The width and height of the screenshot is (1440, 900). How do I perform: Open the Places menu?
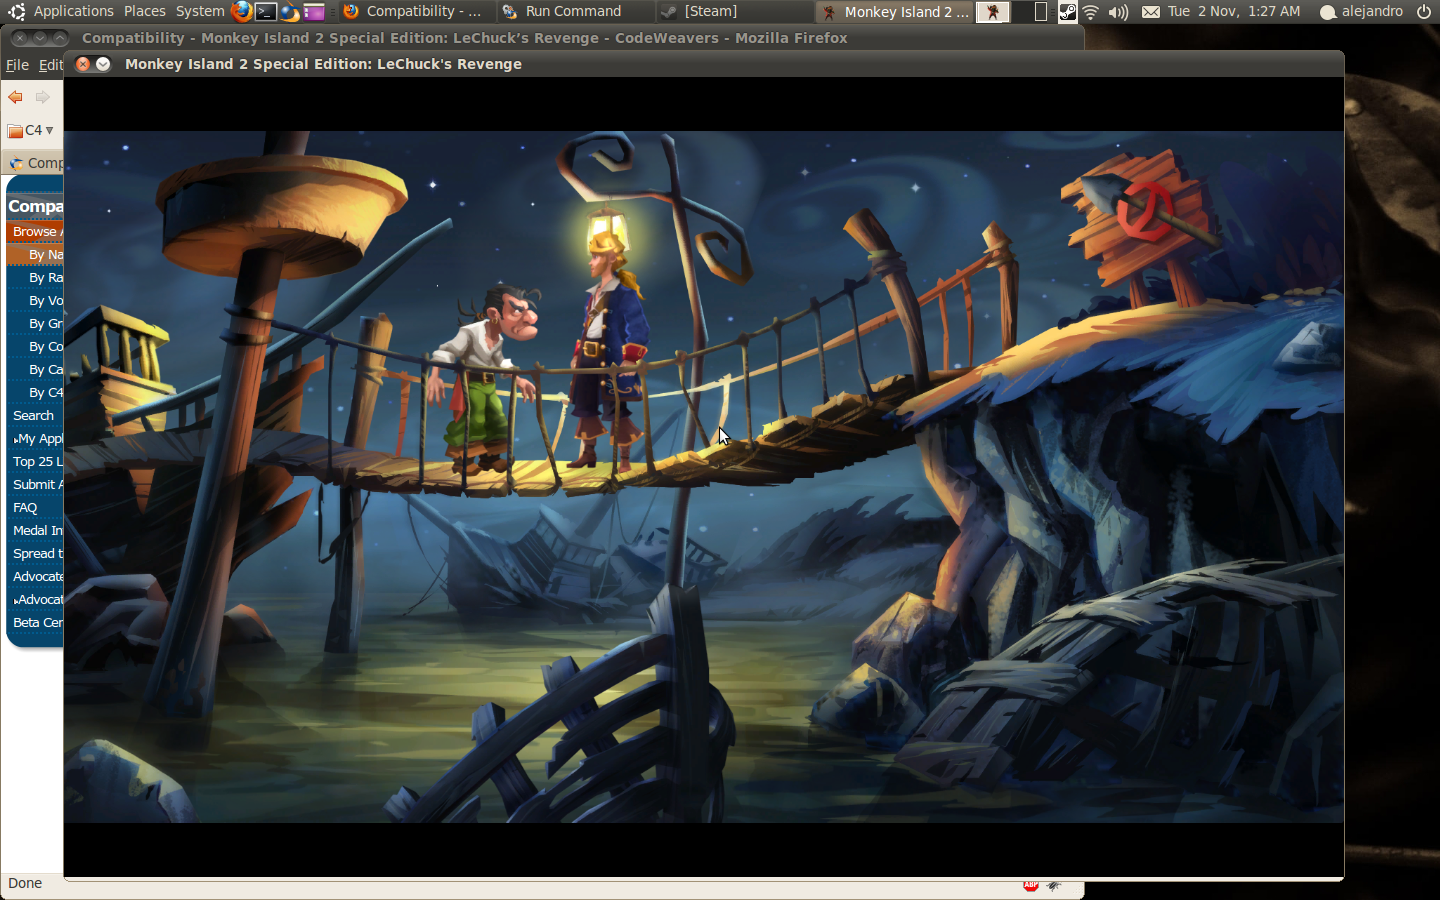[x=145, y=11]
